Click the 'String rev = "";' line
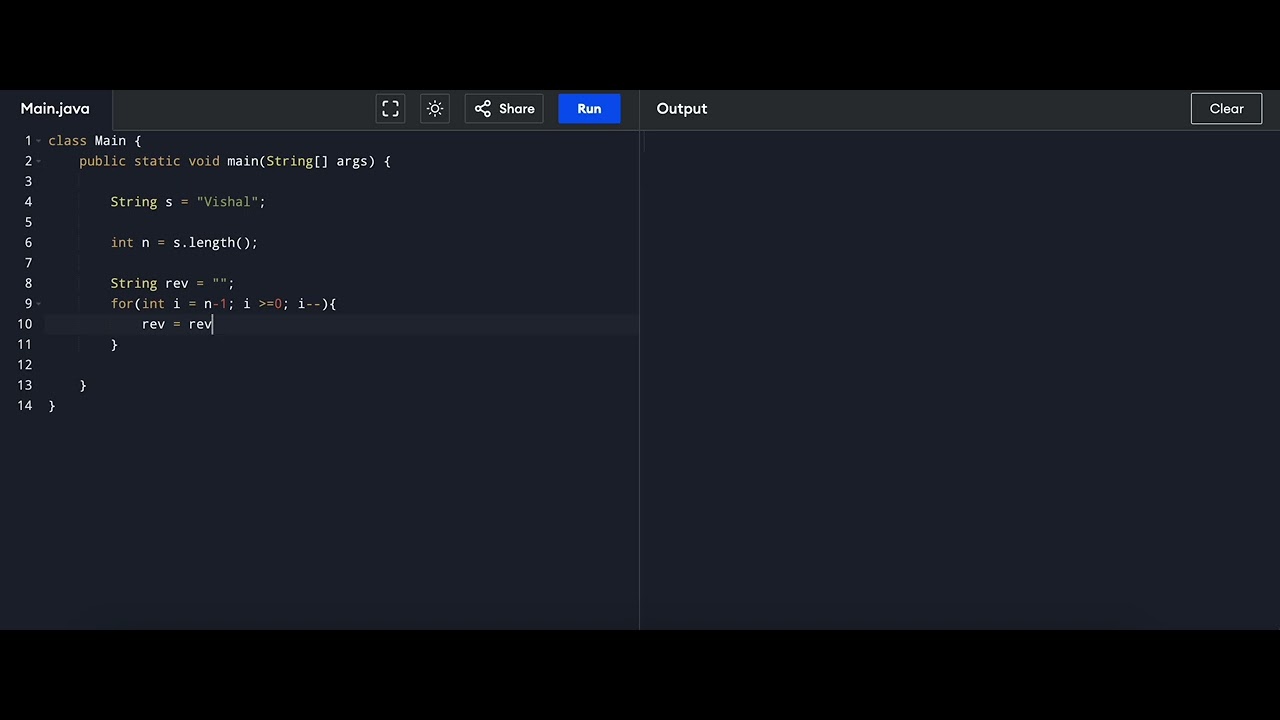 pos(172,284)
